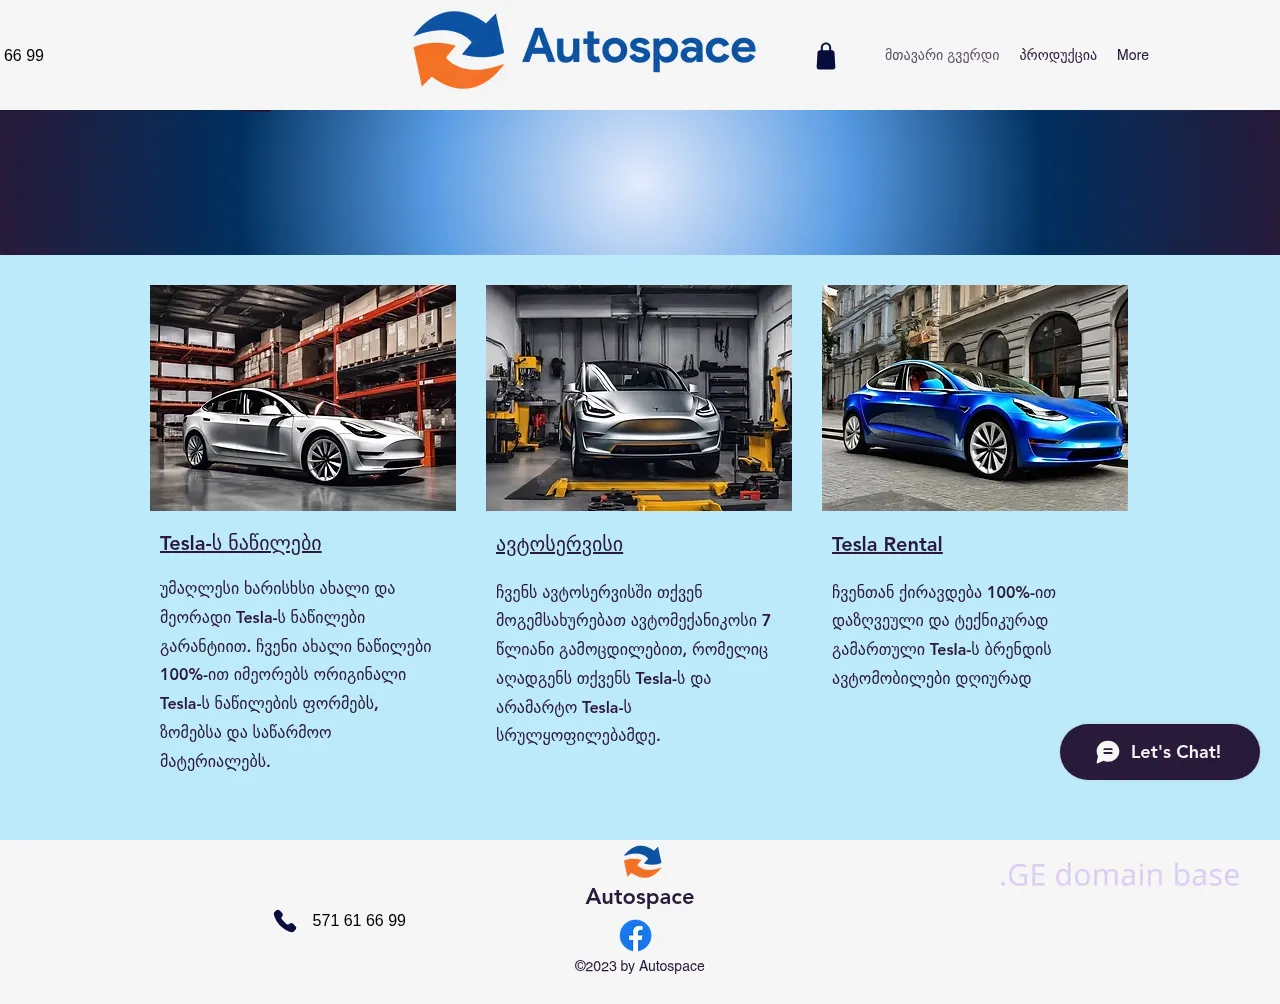Screen dimensions: 1280x1004
Task: Click the .GE domain base text
Action: [1118, 875]
